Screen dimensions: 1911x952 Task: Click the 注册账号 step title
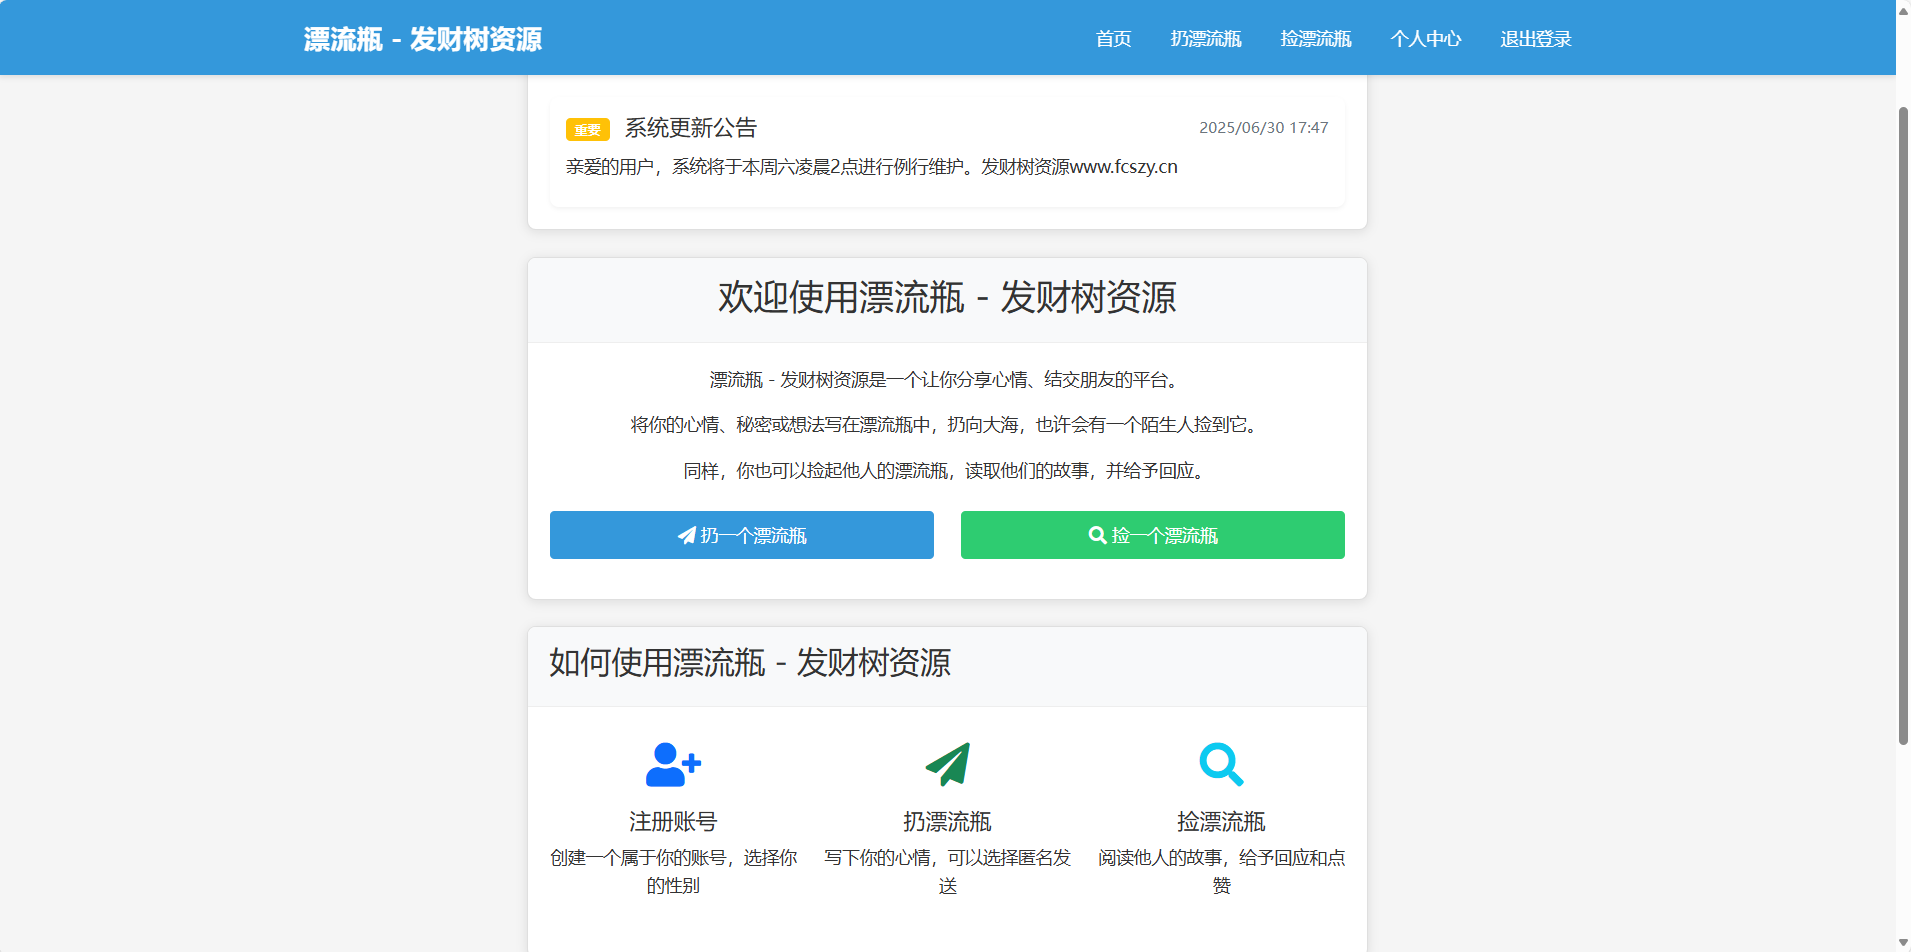[673, 822]
